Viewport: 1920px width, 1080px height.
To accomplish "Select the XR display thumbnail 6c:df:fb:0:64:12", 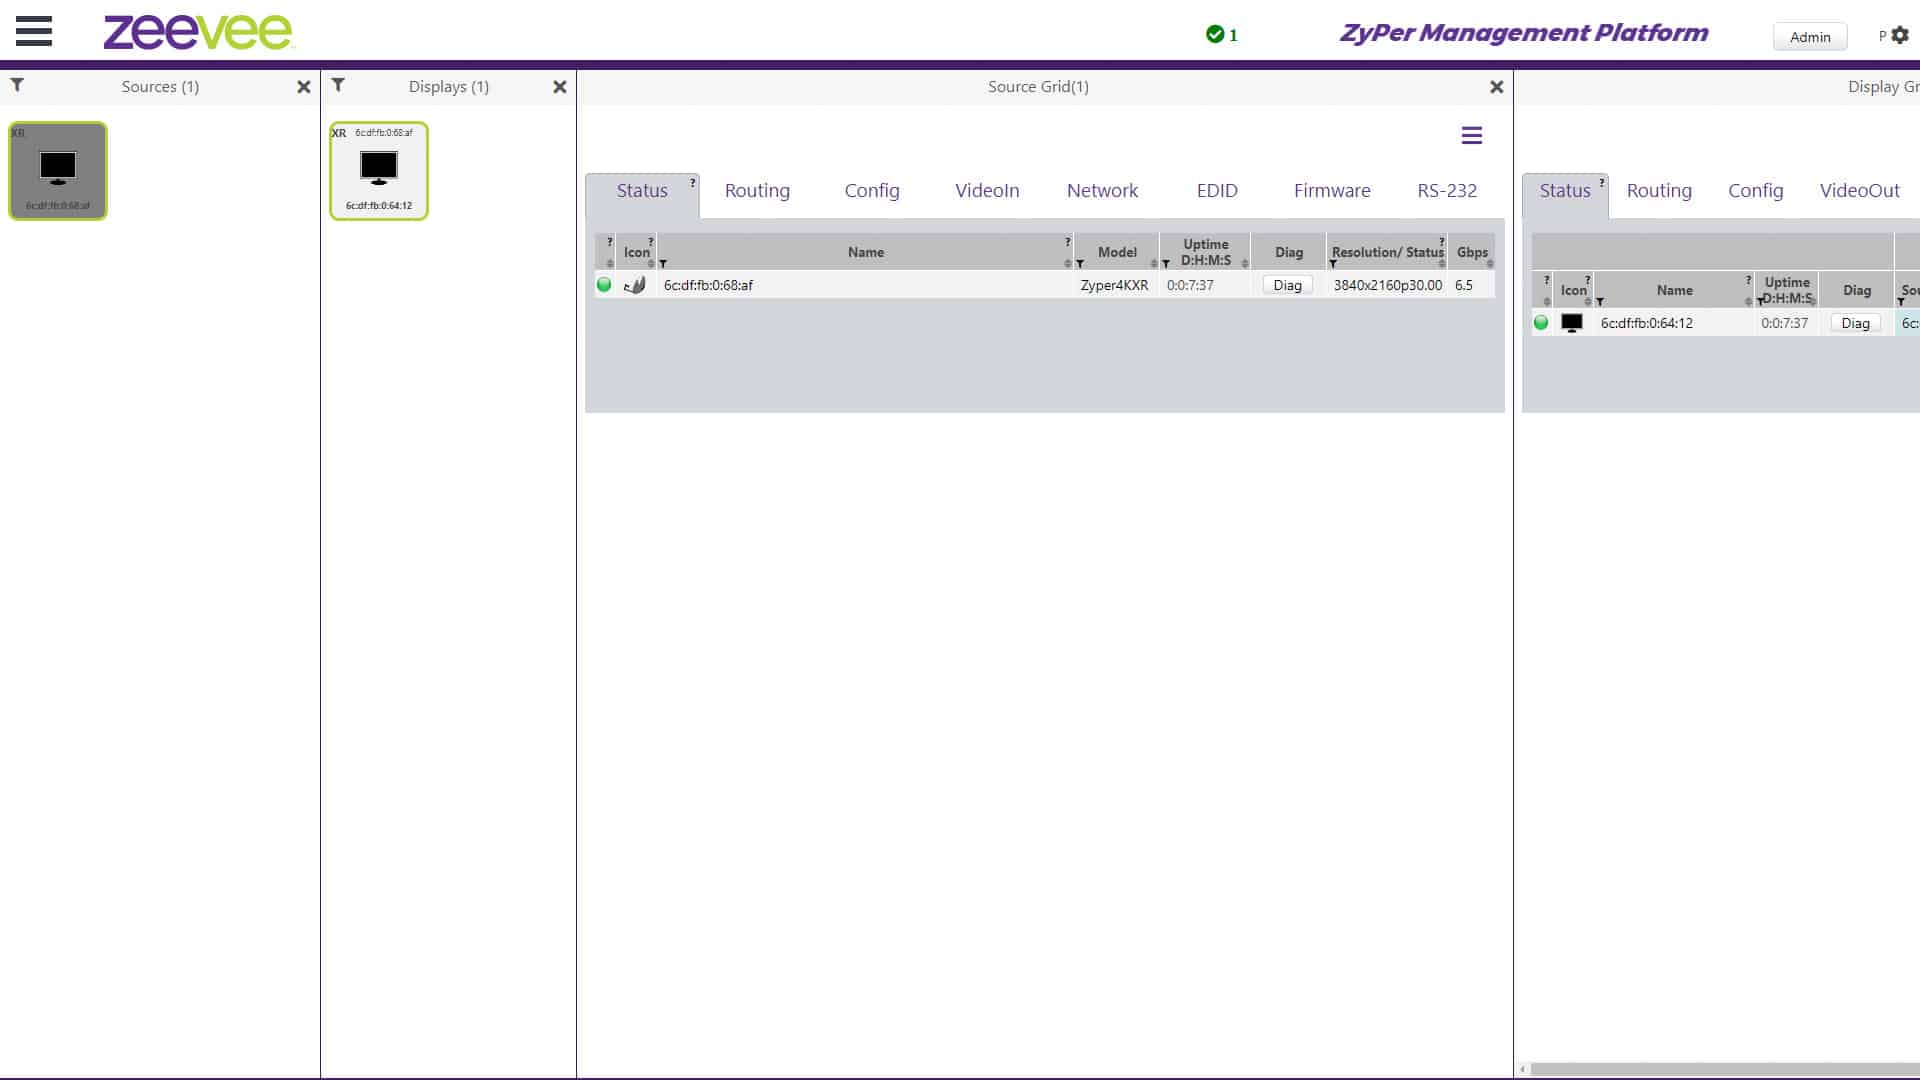I will pos(379,171).
